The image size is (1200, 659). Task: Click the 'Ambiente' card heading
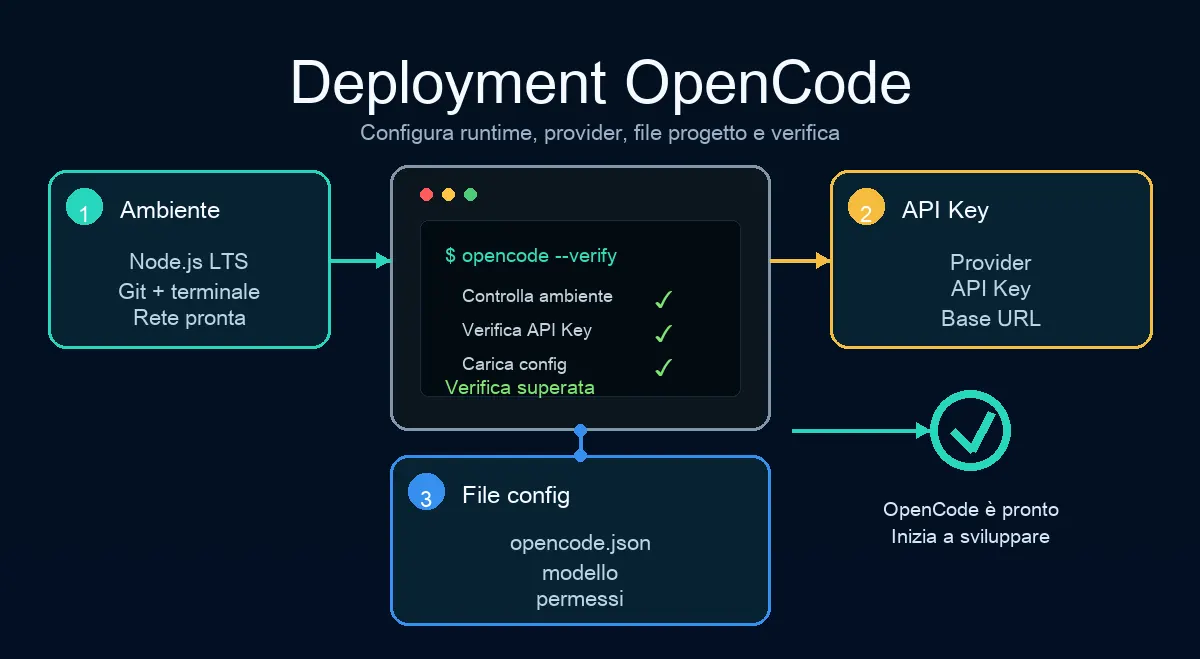[170, 210]
